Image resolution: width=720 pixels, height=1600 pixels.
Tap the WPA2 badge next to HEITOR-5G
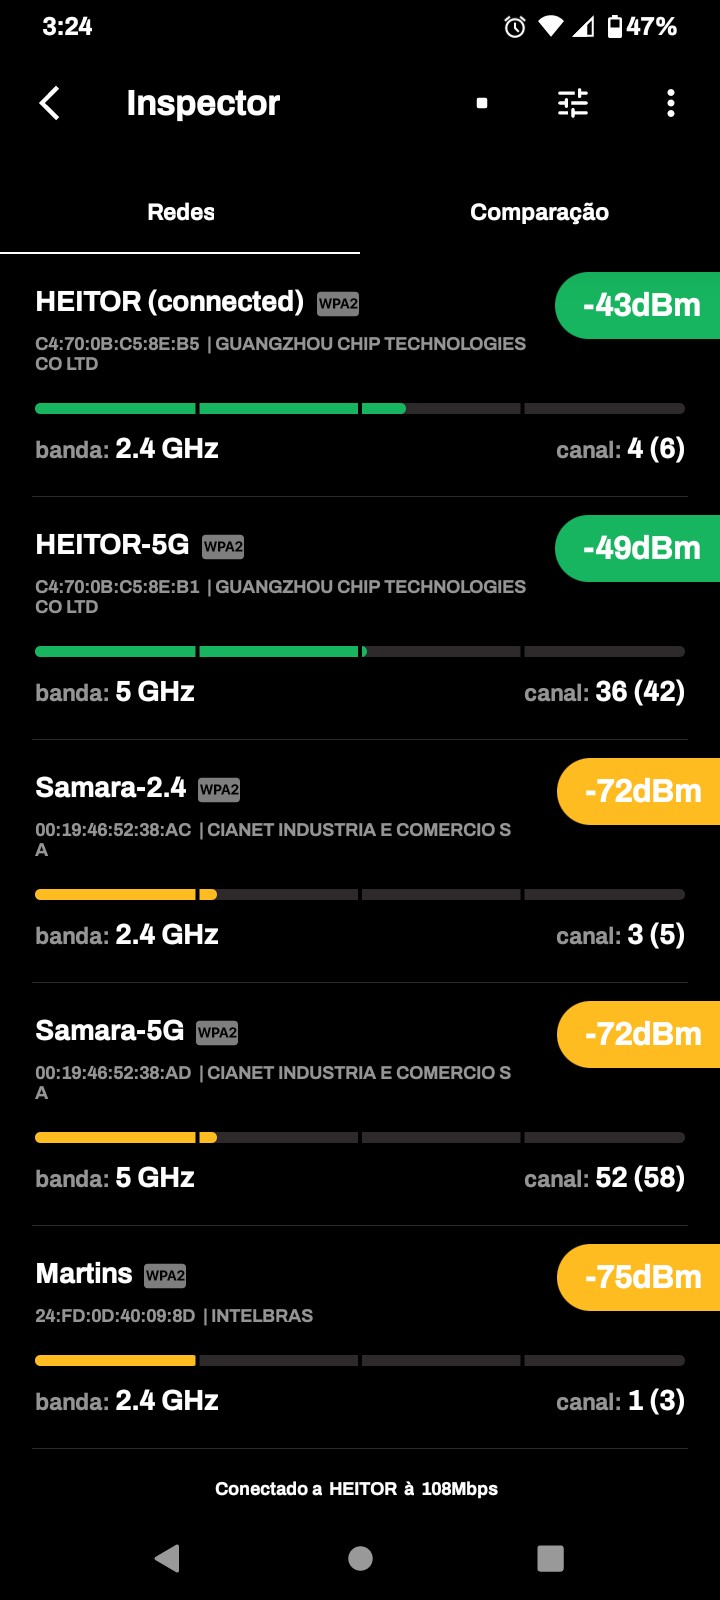(223, 546)
